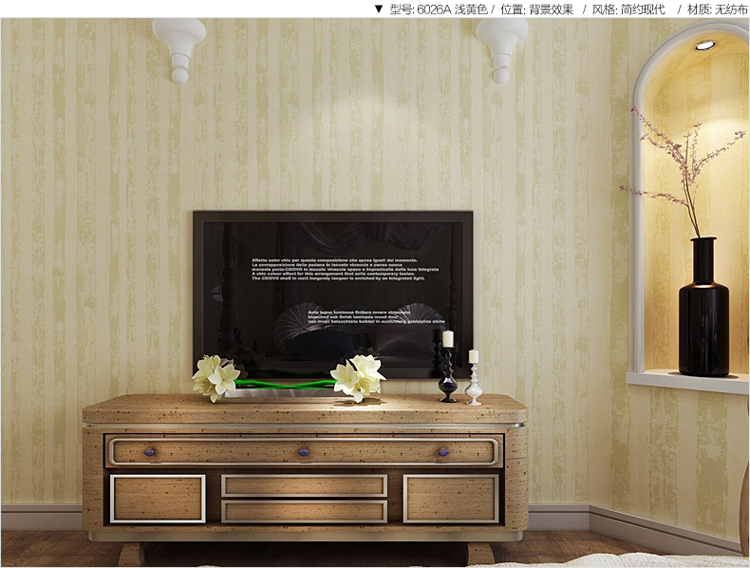Screen dimensions: 750x568
Task: Select the text 材质: 无纺布
Action: (x=717, y=9)
